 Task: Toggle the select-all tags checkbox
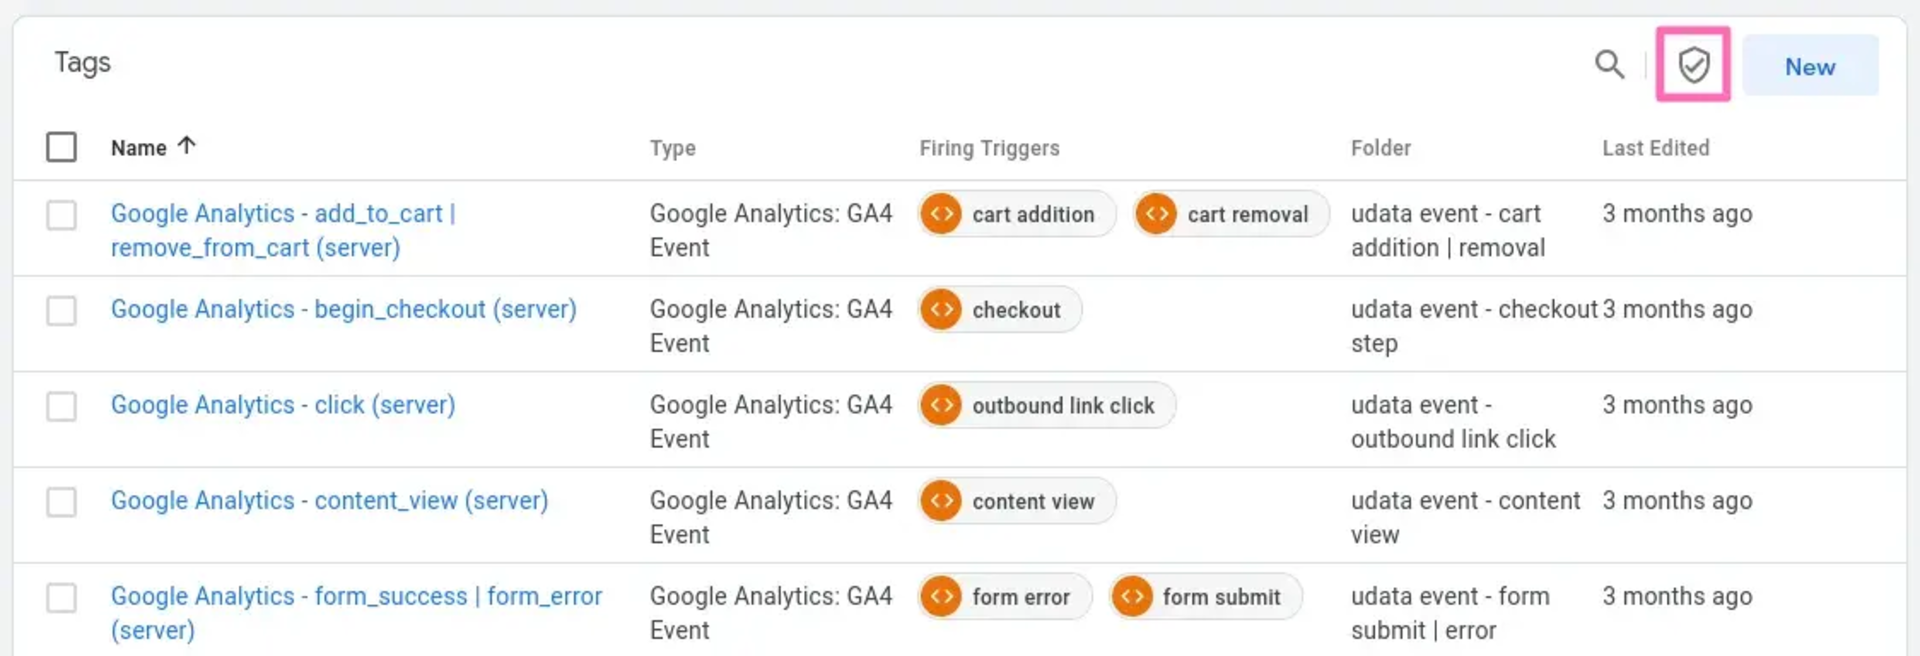[61, 146]
